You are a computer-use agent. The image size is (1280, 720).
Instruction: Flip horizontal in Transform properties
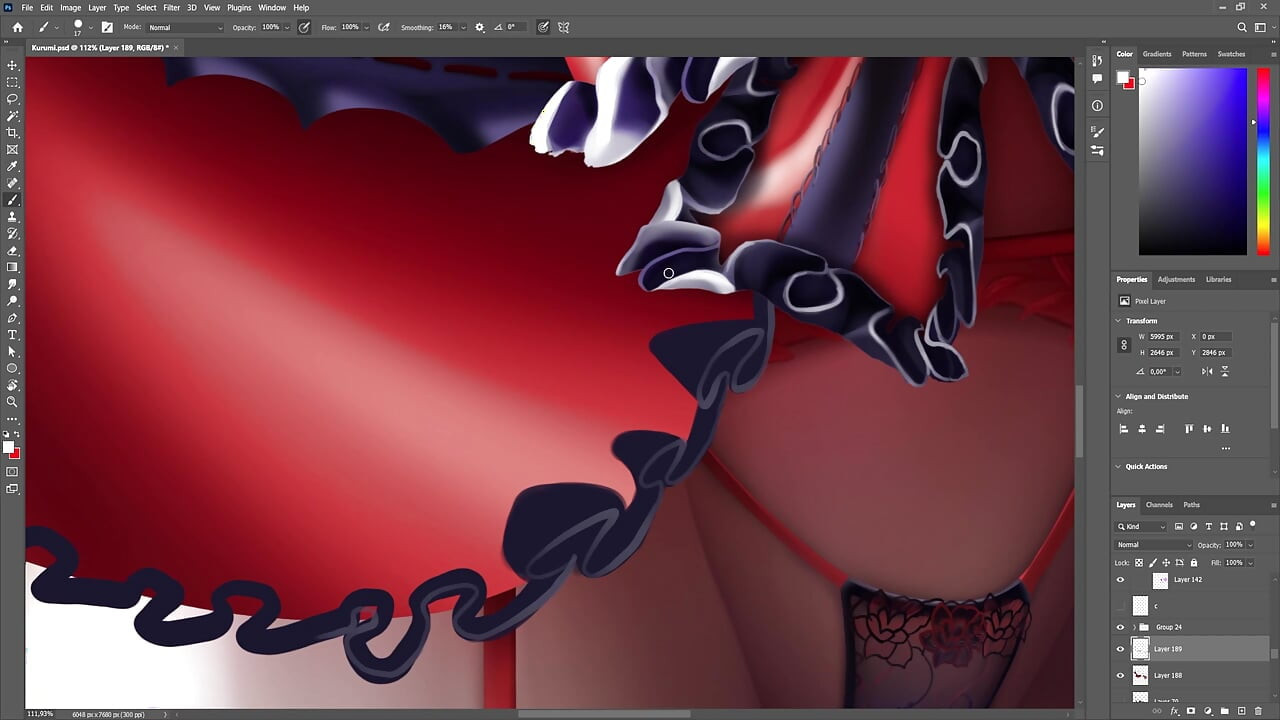pos(1207,371)
